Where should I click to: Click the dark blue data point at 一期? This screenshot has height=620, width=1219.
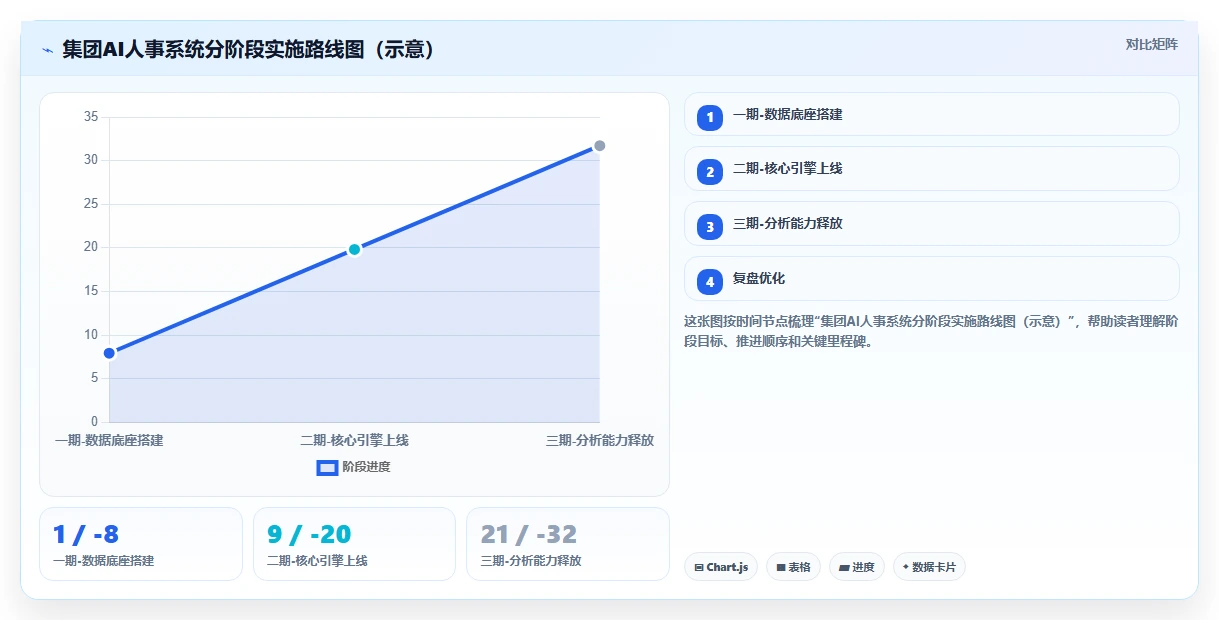pos(110,353)
